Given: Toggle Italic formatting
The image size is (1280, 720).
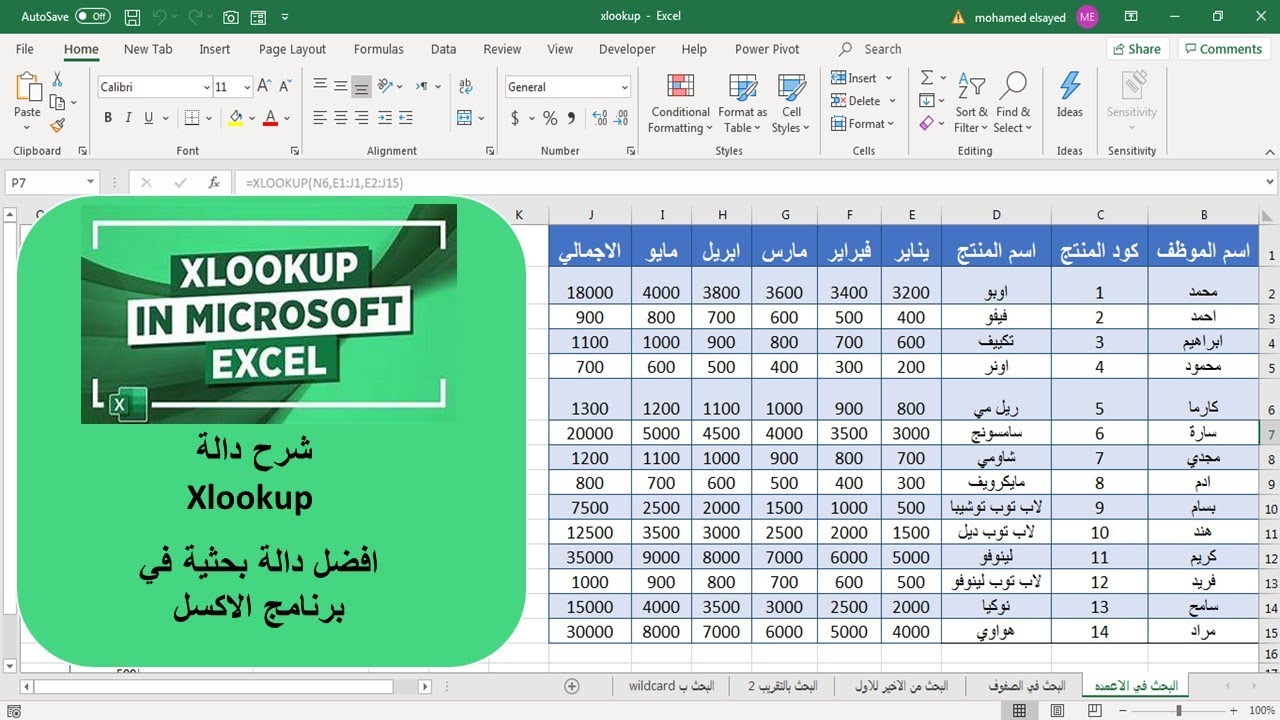Looking at the screenshot, I should point(129,118).
